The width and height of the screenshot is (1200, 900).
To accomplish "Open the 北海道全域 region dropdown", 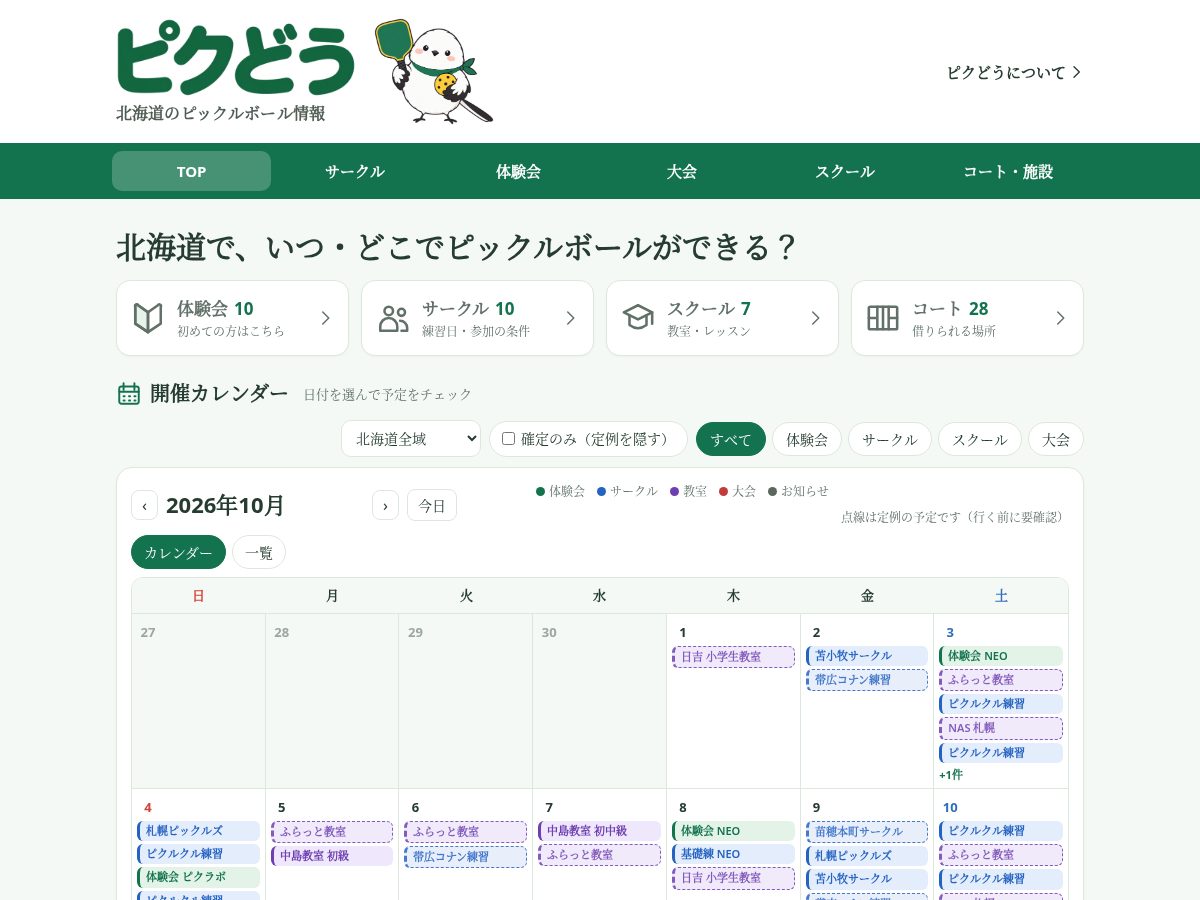I will point(411,439).
